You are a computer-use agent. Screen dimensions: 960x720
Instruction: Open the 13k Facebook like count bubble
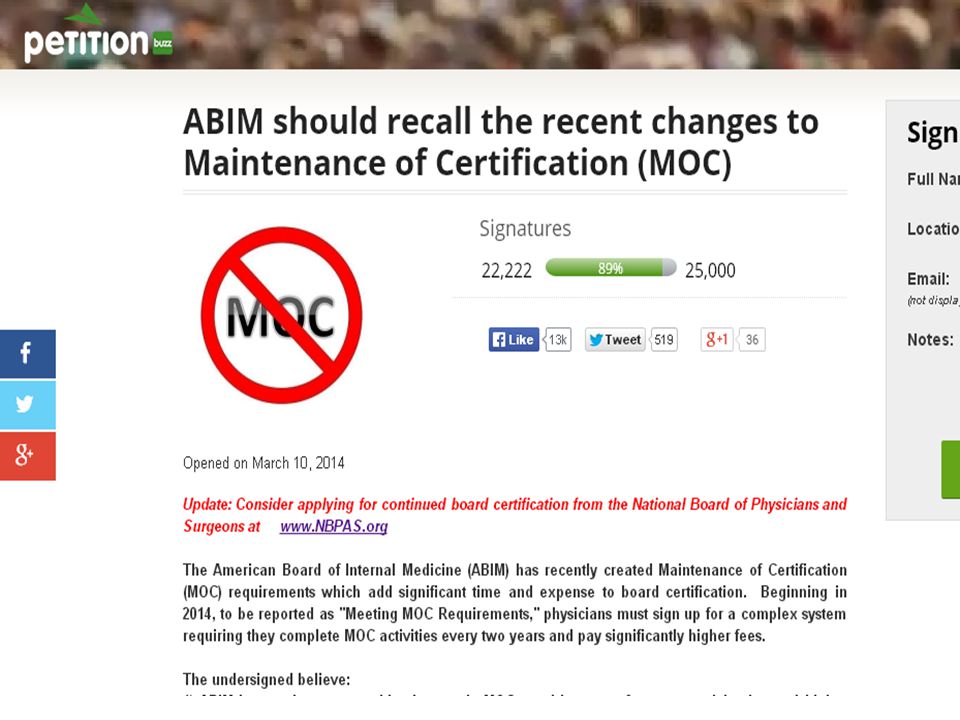(558, 340)
